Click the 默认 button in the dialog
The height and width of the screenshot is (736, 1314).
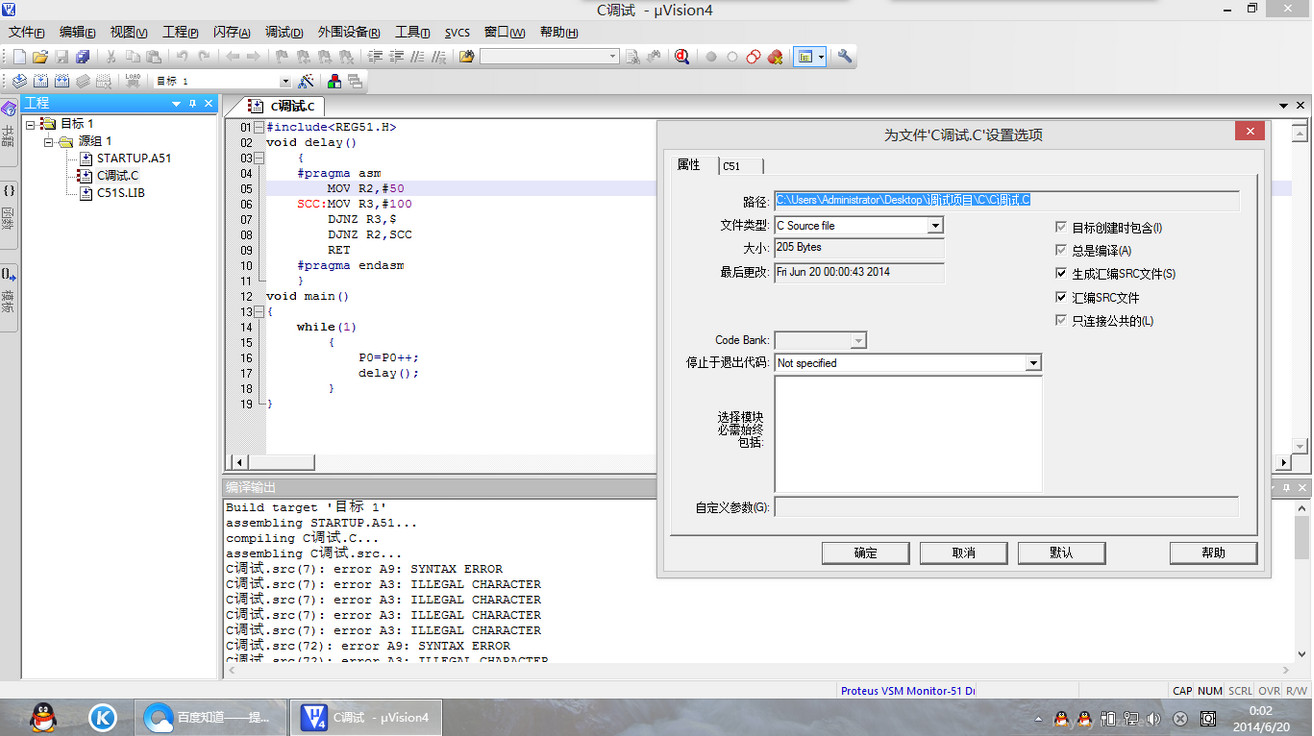tap(1061, 552)
